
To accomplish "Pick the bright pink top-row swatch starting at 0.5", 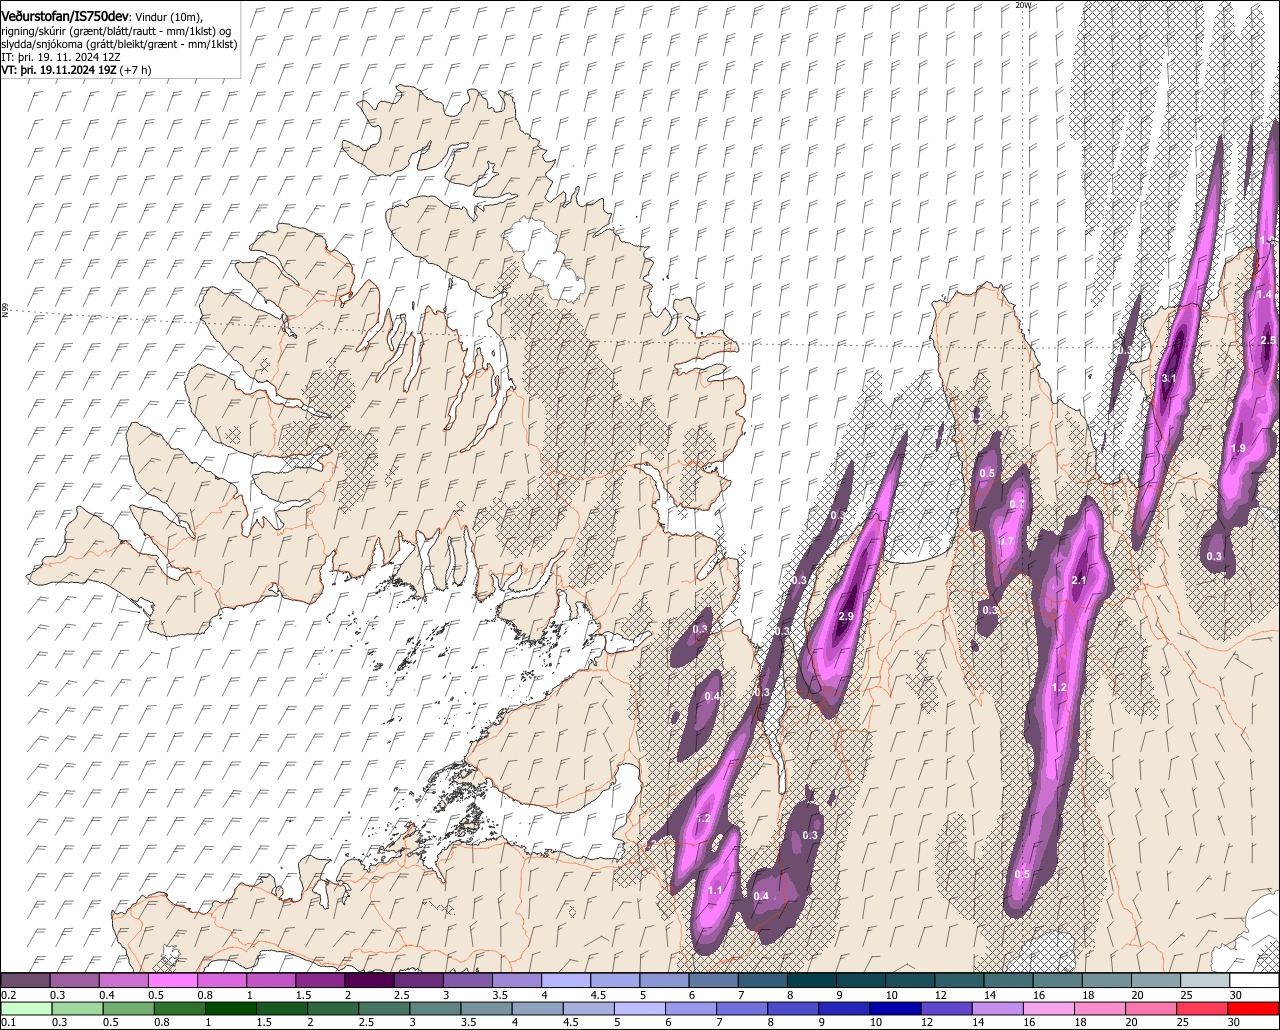I will (x=173, y=980).
